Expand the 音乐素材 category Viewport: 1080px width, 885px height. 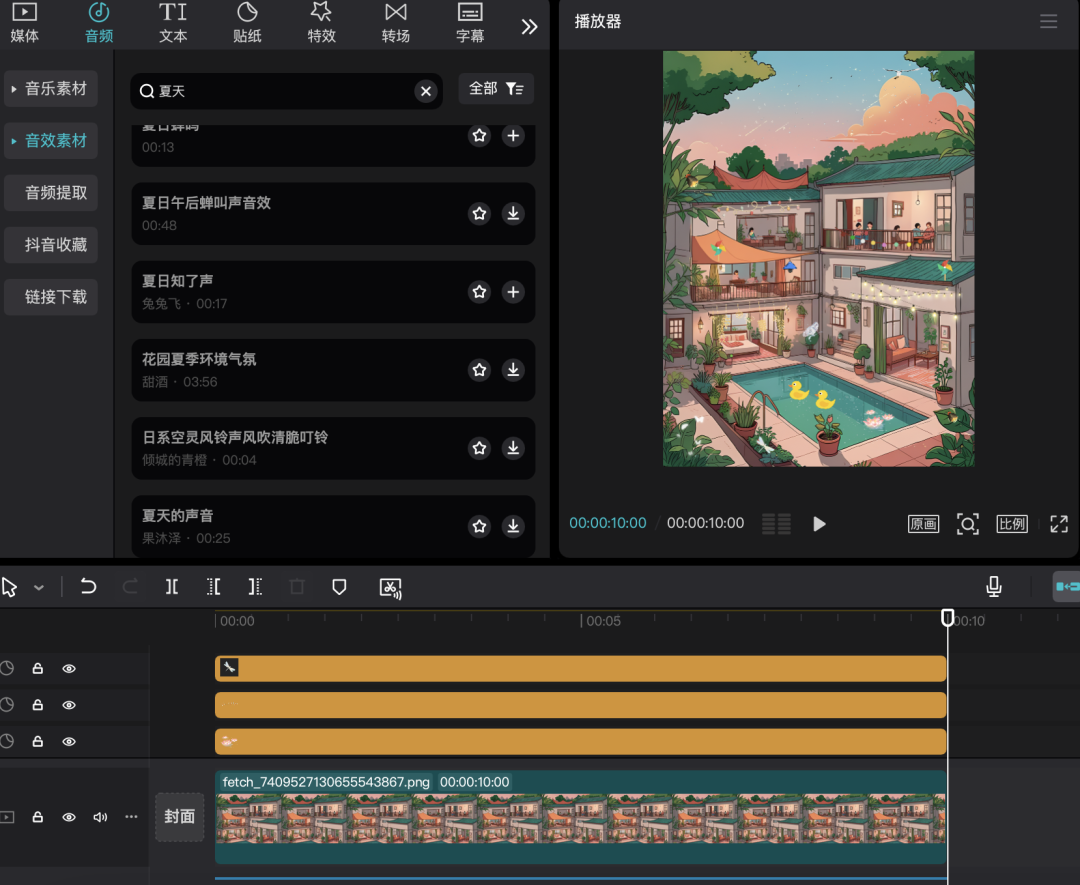tap(49, 89)
